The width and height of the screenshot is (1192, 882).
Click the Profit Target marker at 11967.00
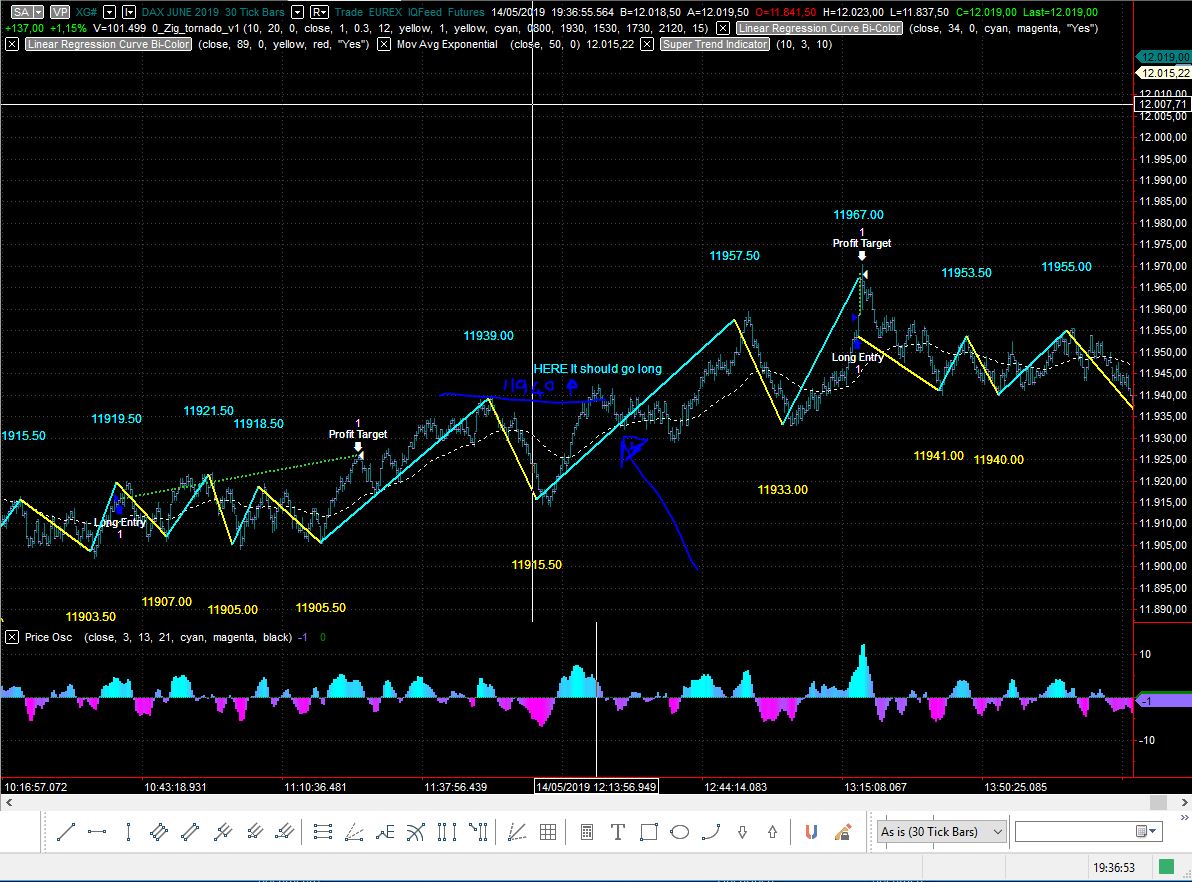[x=861, y=243]
